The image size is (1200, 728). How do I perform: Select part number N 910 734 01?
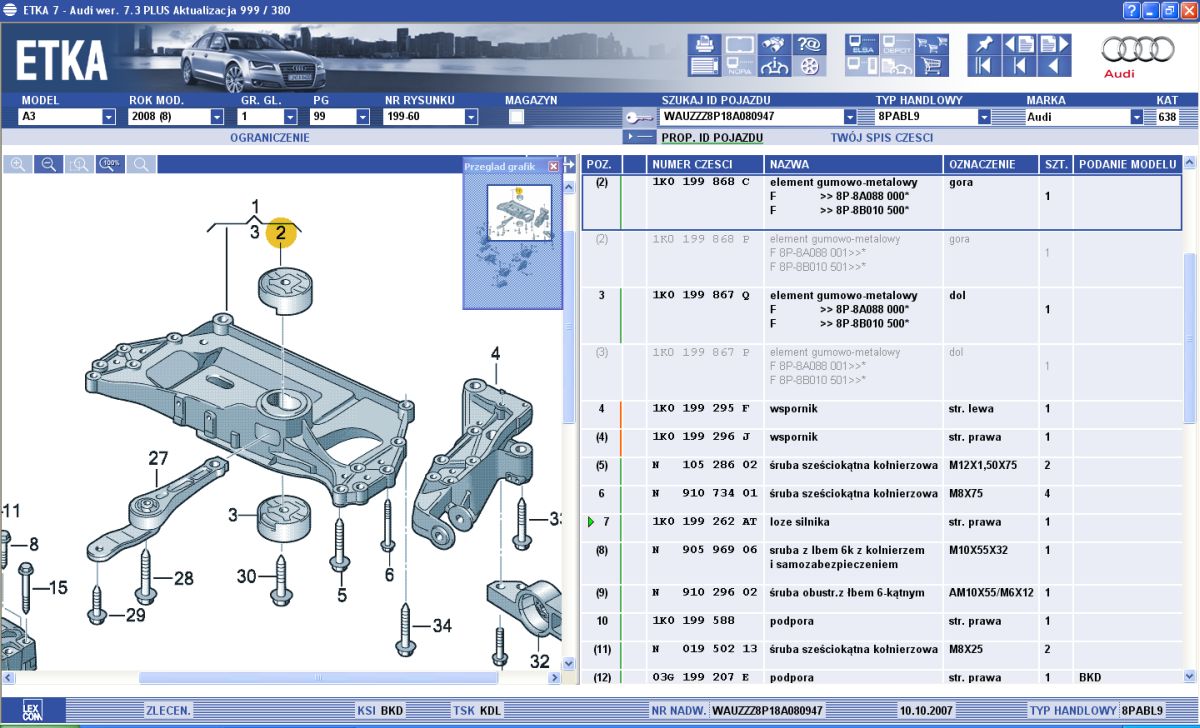[705, 494]
